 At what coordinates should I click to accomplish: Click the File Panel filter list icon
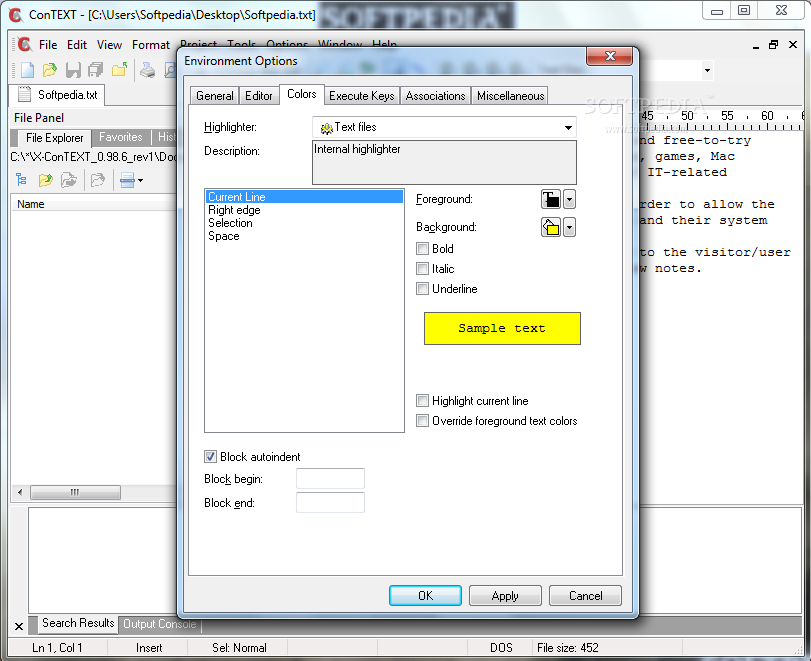pyautogui.click(x=127, y=180)
